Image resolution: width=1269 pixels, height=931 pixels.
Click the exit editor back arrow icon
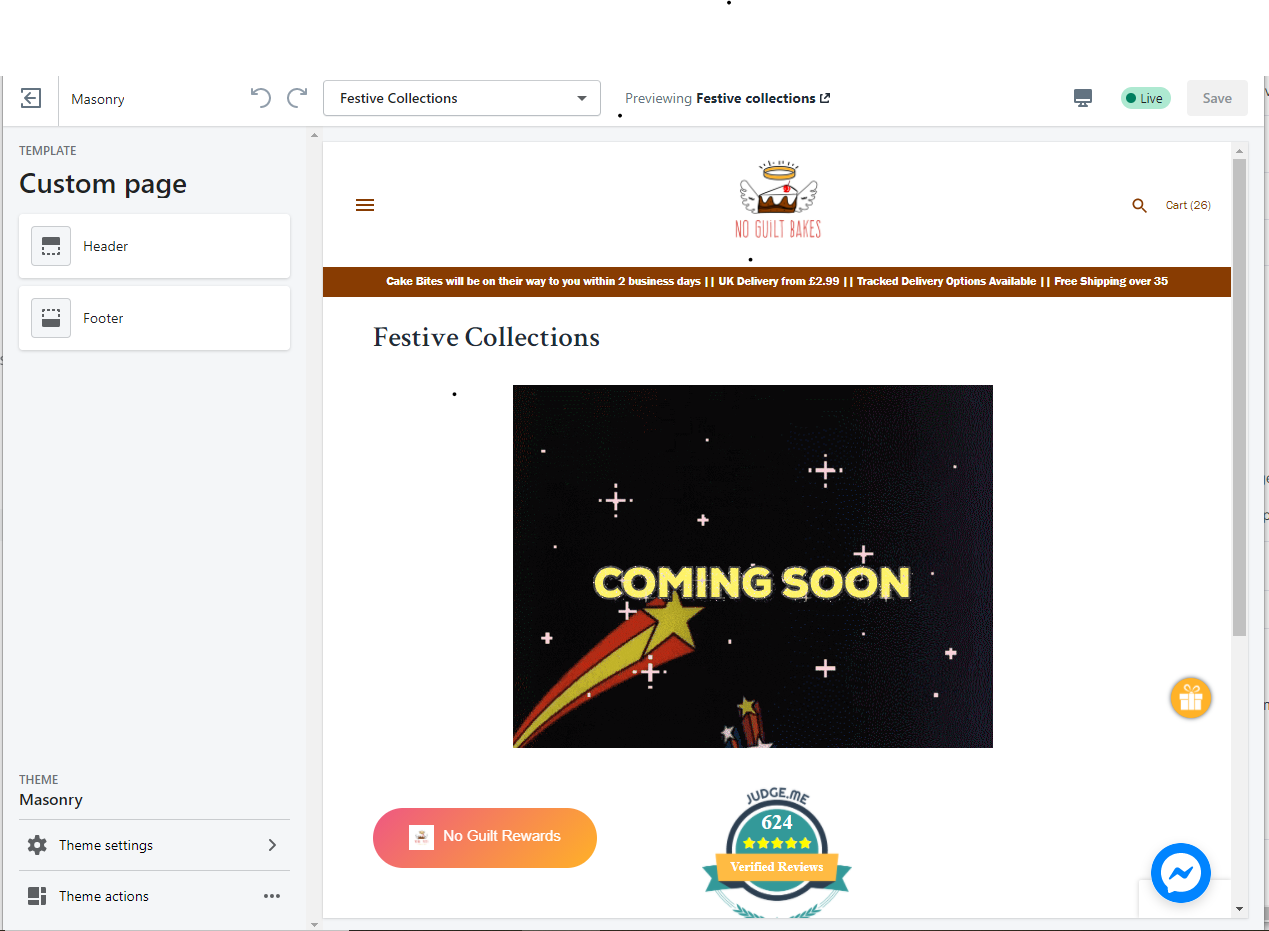31,98
